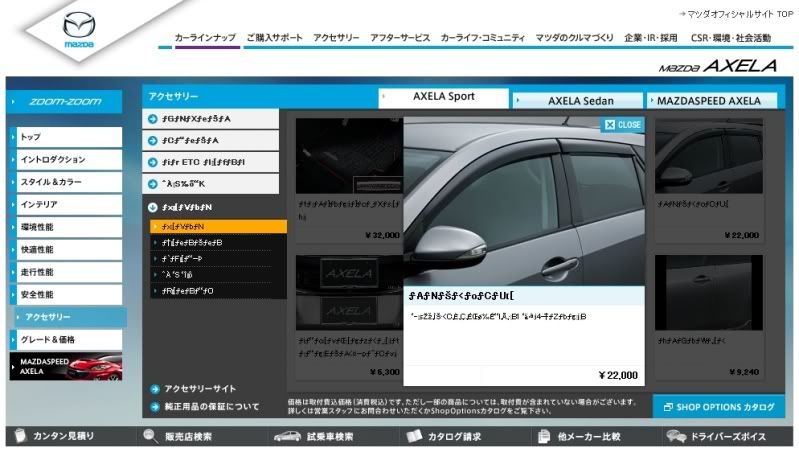Switch to the AXELA Sedan tab

(x=578, y=100)
